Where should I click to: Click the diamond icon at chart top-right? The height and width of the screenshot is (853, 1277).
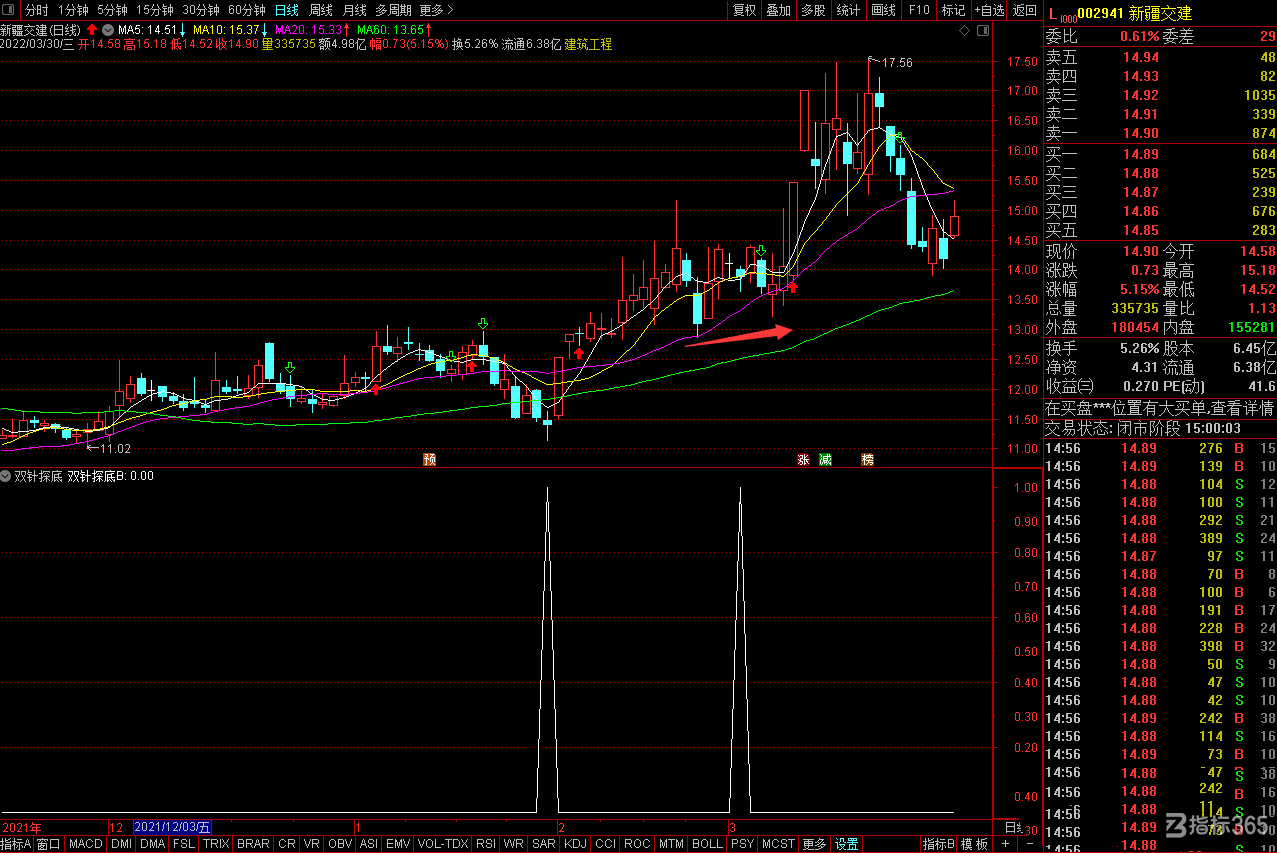[964, 30]
